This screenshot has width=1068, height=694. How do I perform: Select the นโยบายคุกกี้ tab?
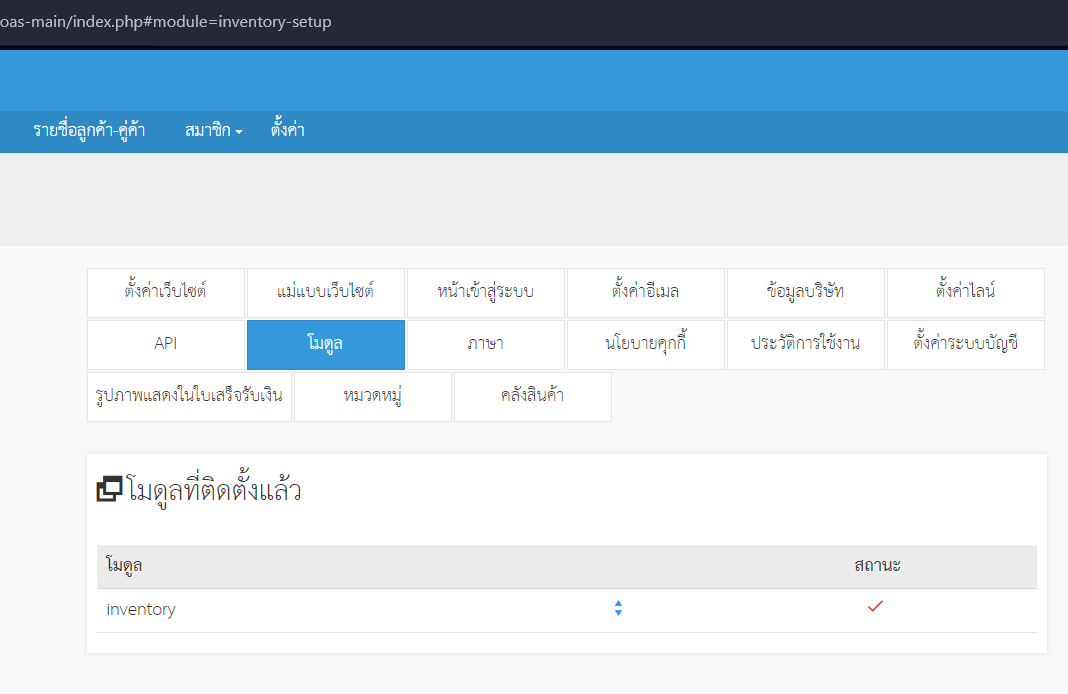click(646, 345)
